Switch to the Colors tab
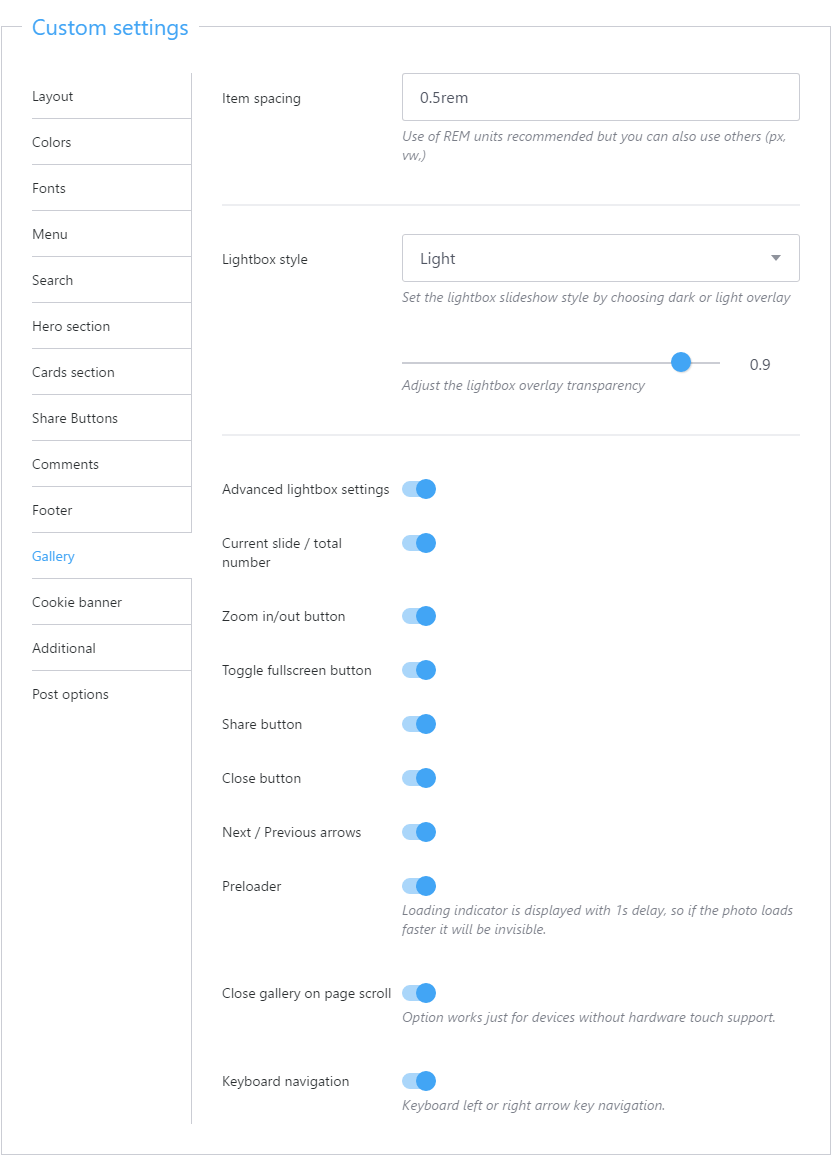The image size is (832, 1168). pyautogui.click(x=52, y=142)
